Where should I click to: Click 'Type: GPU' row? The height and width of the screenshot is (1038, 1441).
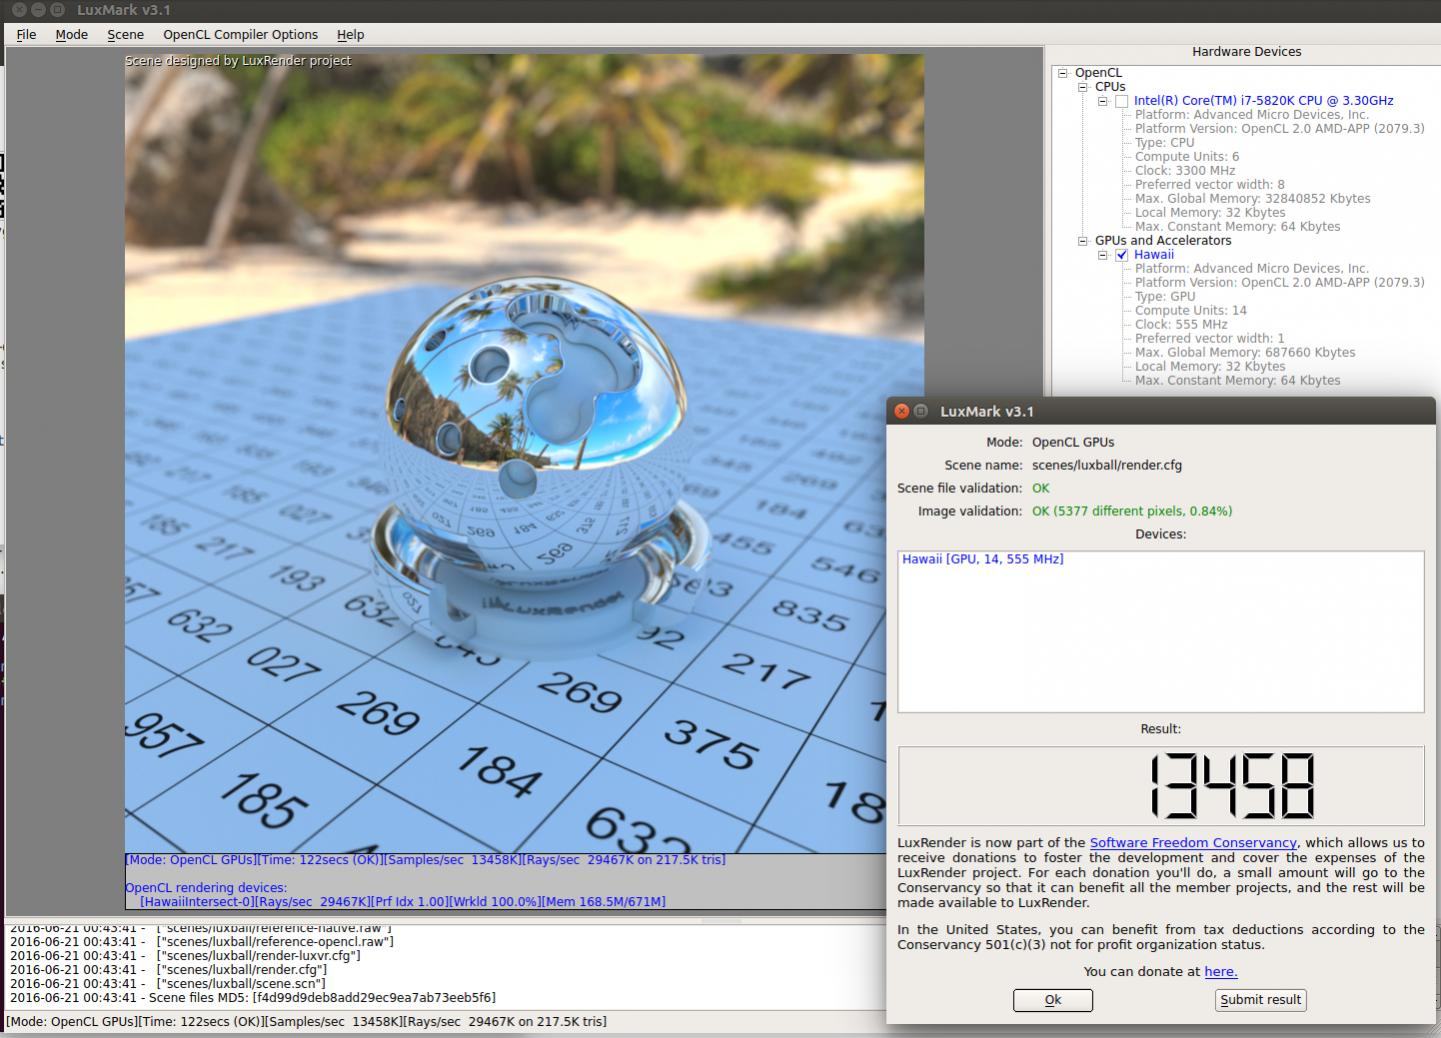(x=1165, y=297)
